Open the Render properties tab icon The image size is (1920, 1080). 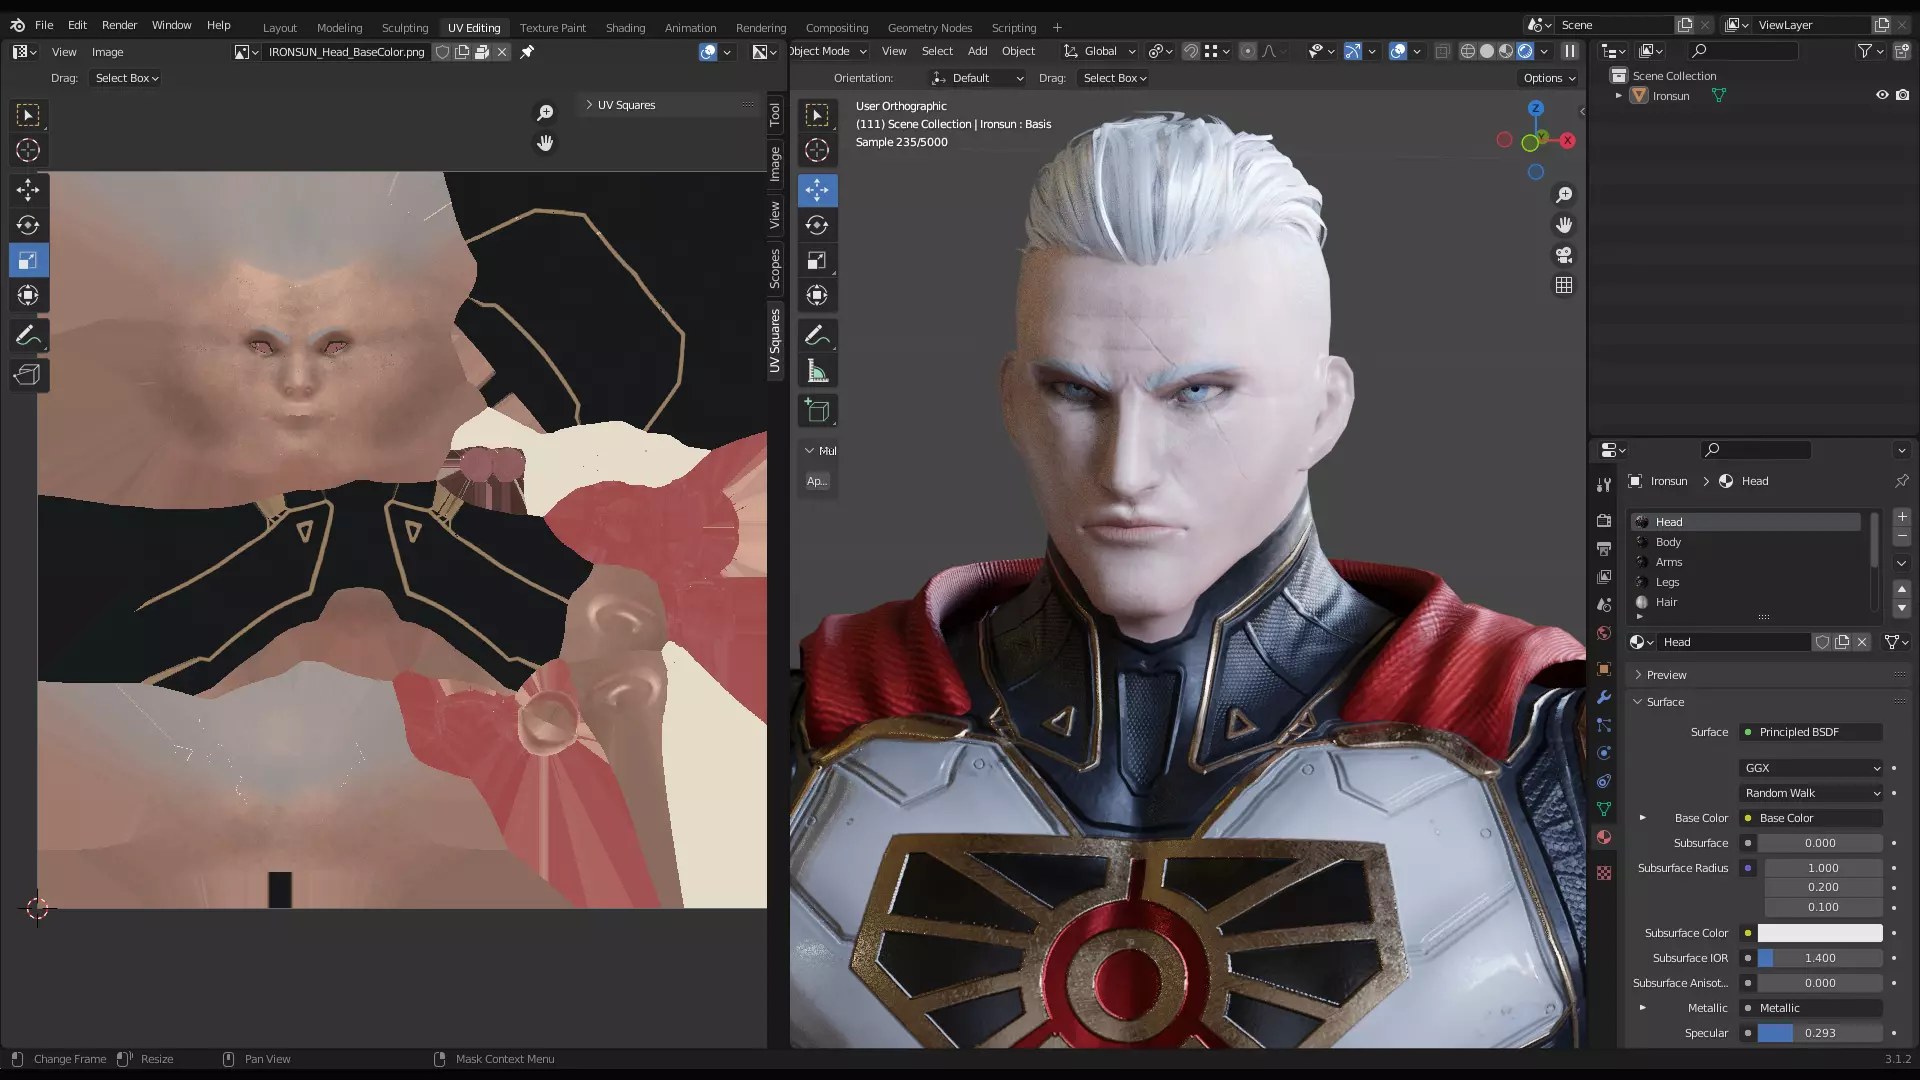[1604, 520]
